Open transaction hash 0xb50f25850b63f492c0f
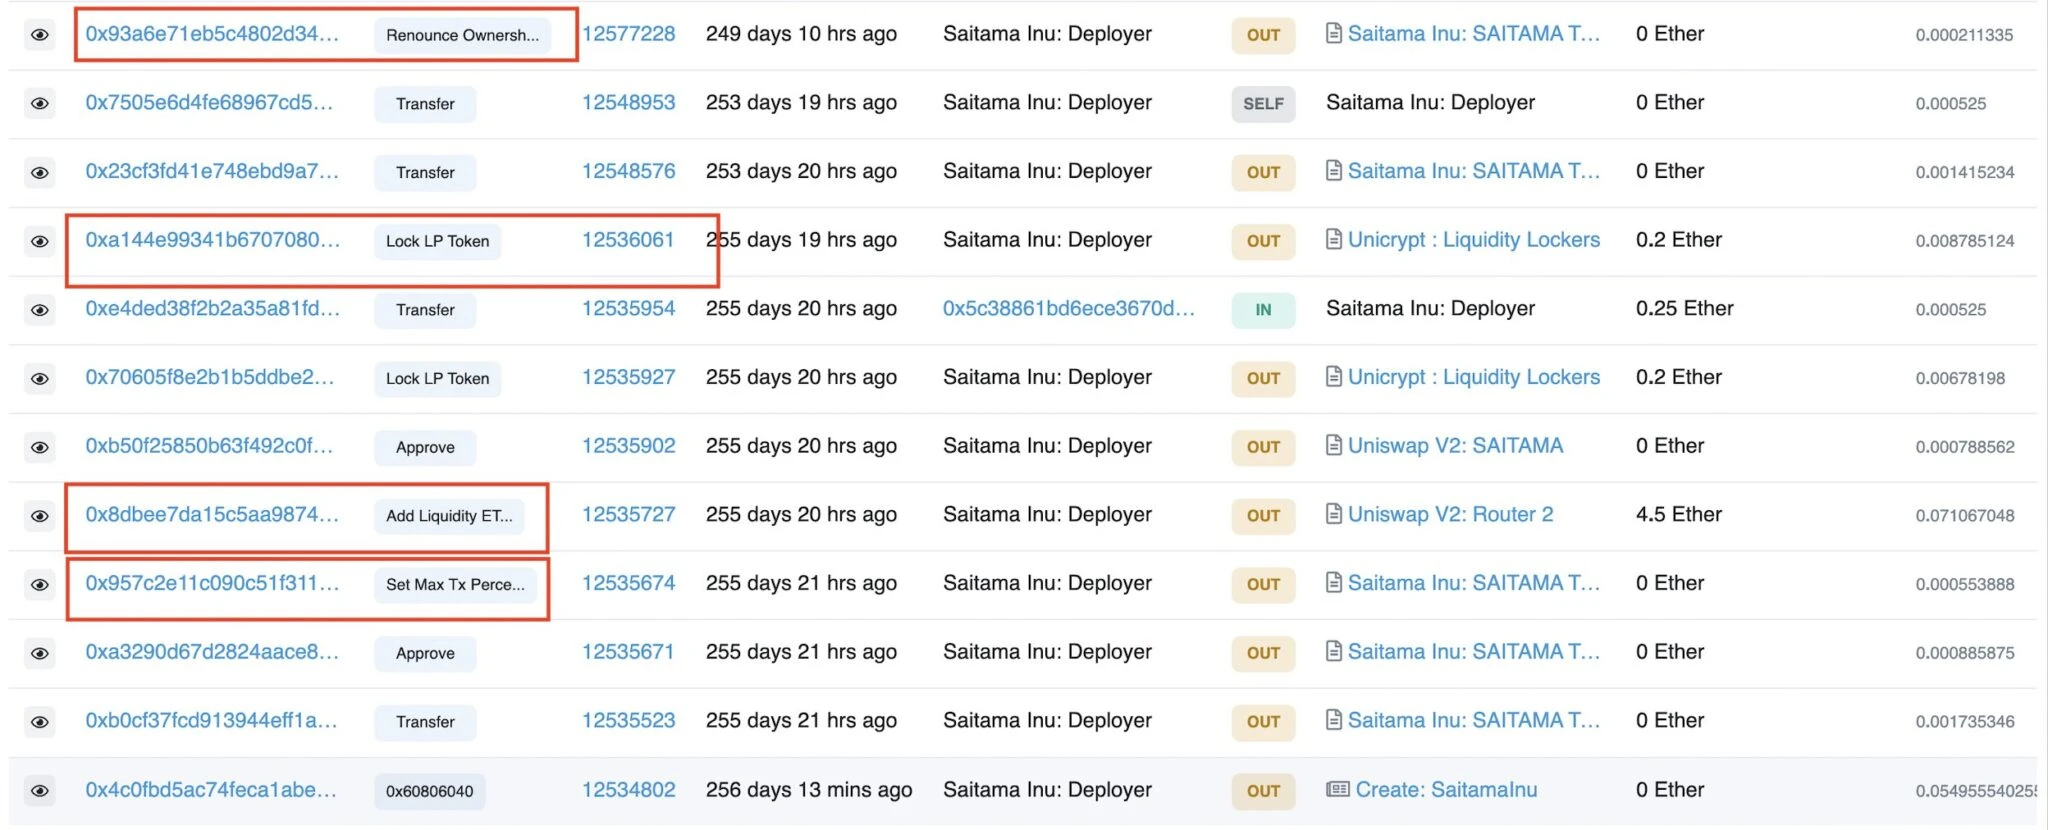 [x=209, y=446]
